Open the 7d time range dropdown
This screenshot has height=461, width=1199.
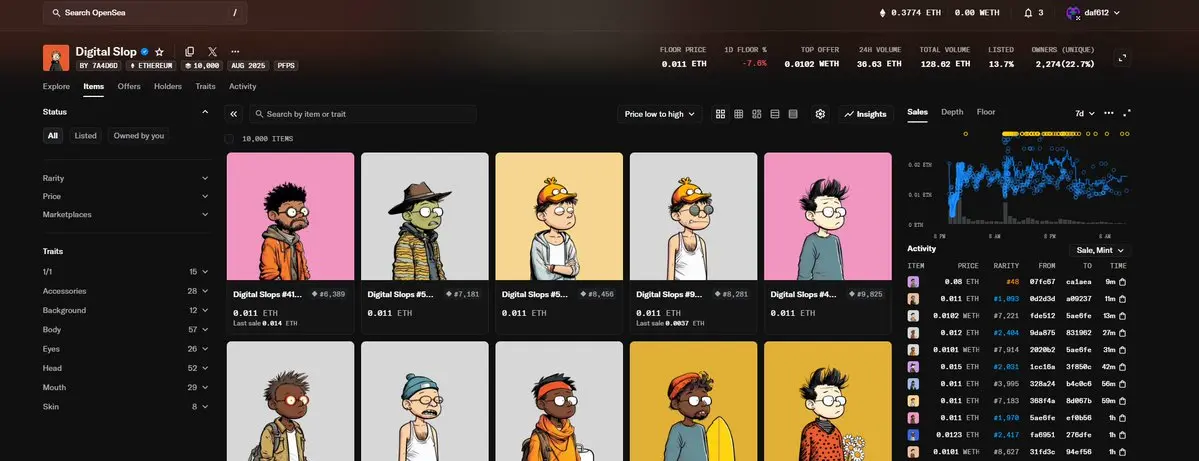point(1084,113)
